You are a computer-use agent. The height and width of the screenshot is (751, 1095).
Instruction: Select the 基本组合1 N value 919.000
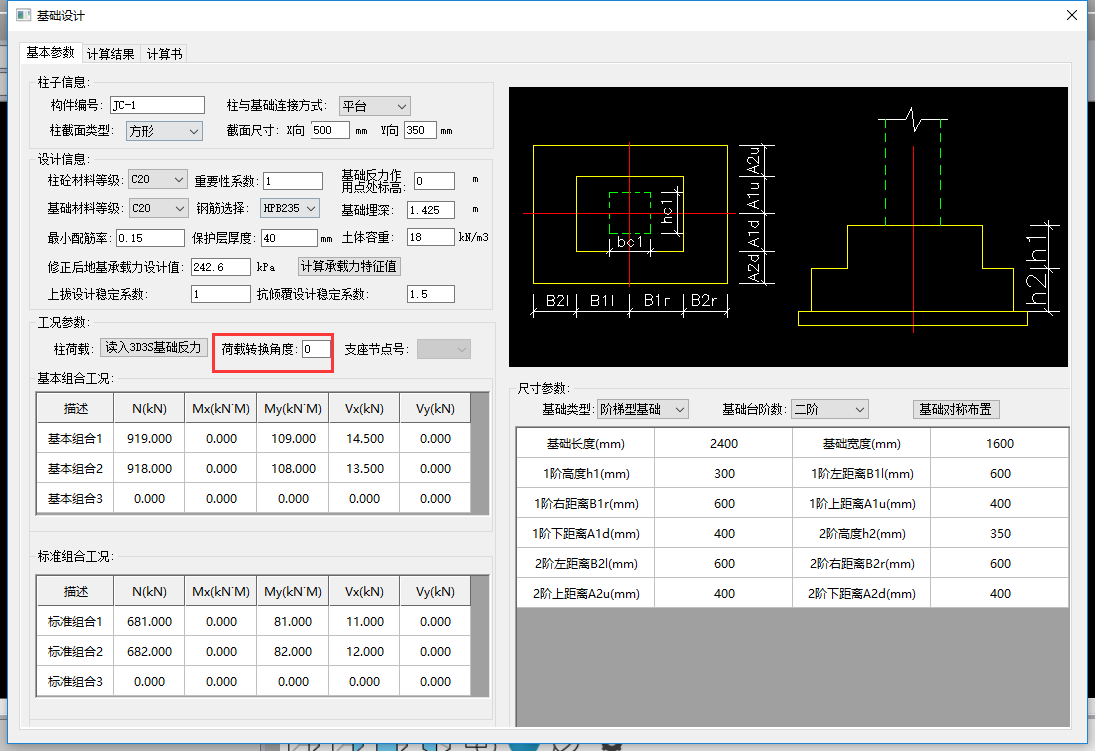149,439
